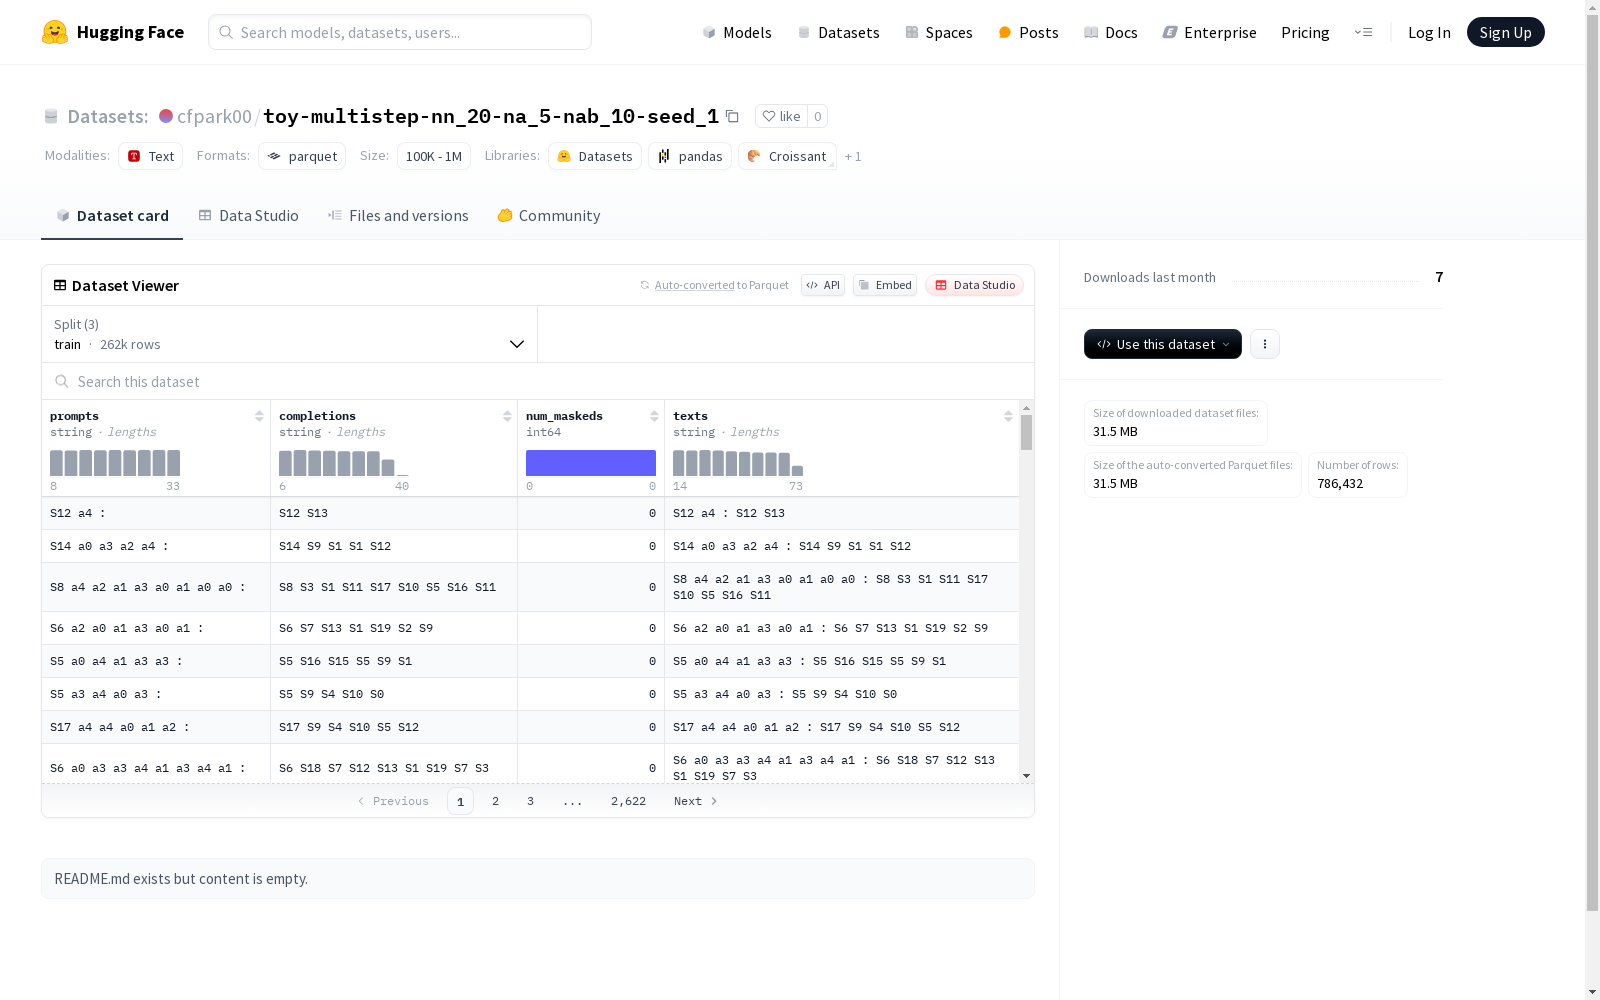Open the API button
Image resolution: width=1600 pixels, height=1000 pixels.
point(823,285)
